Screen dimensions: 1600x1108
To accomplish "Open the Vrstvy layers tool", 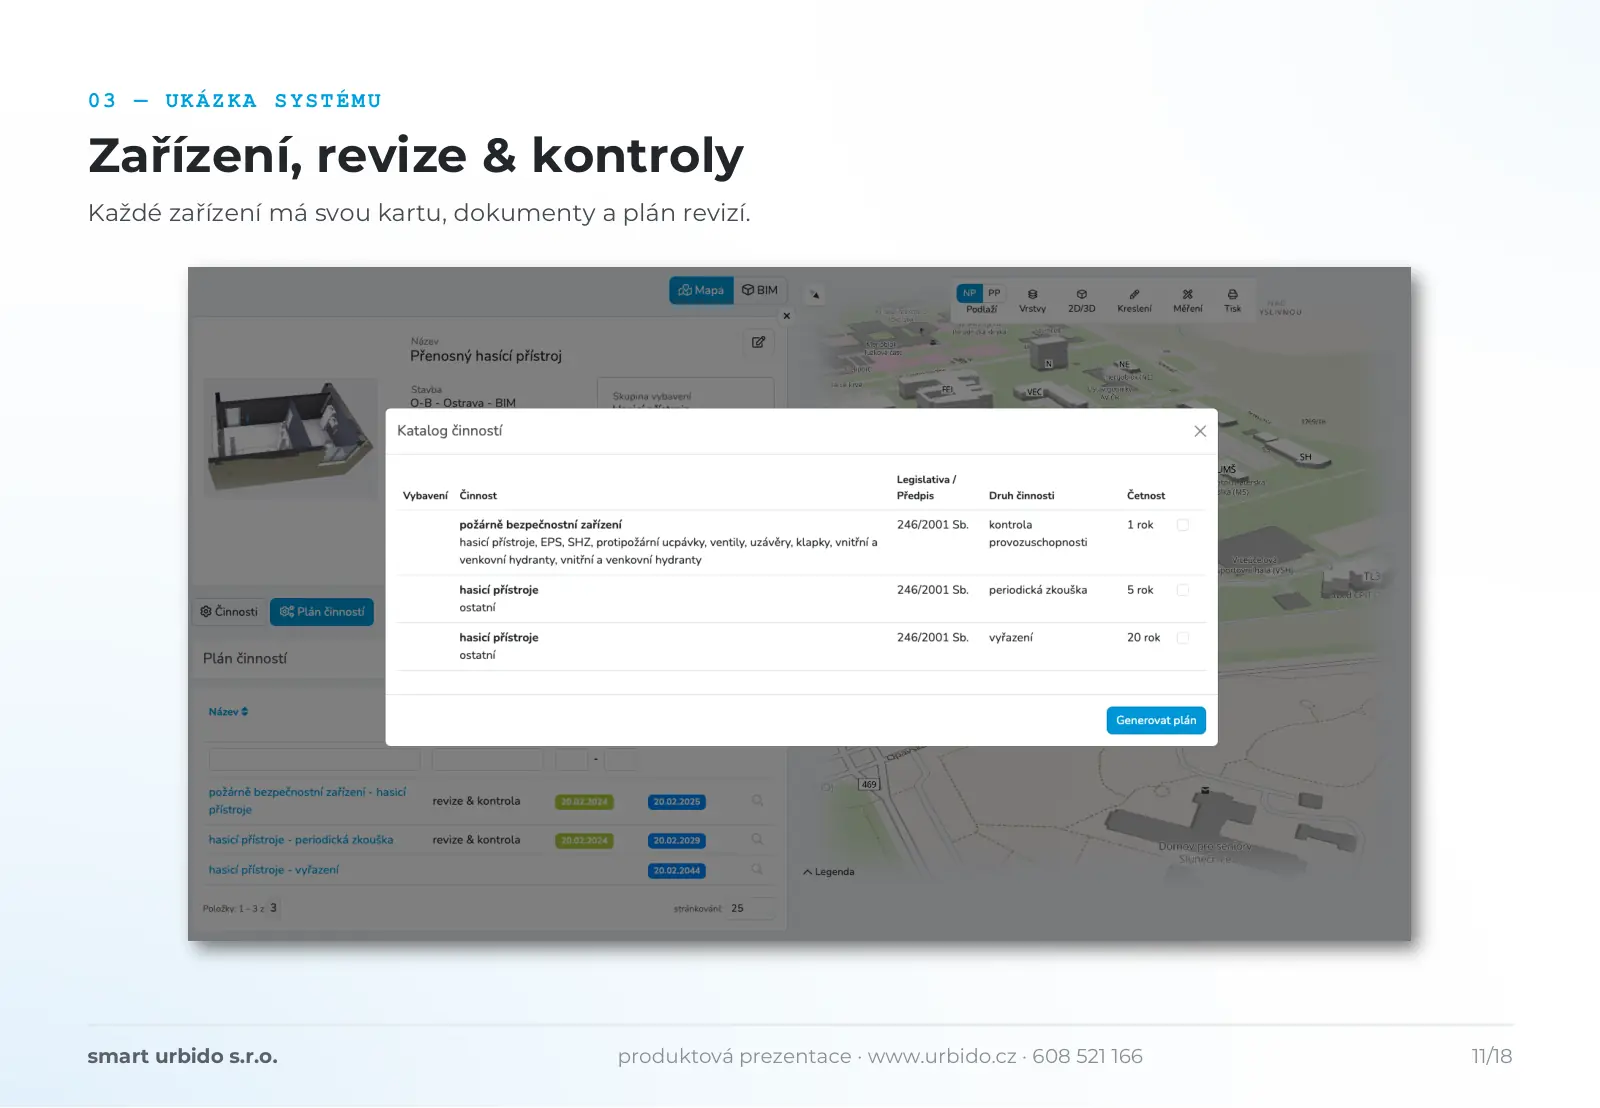I will [x=1033, y=301].
